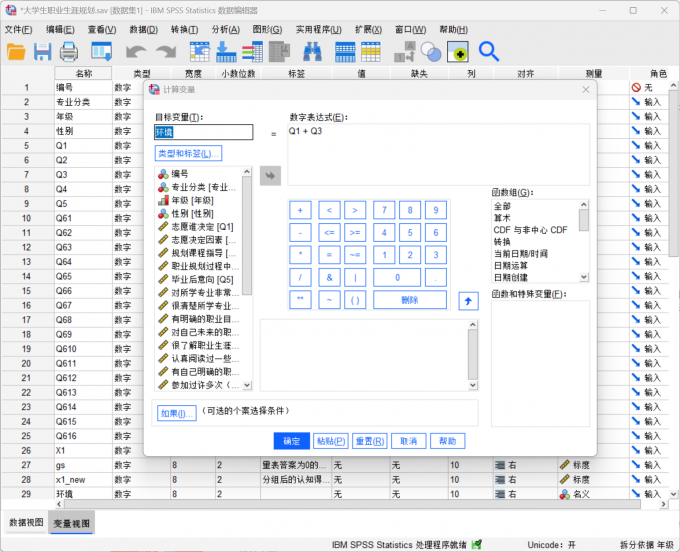680x552 pixels.
Task: Click the keypad Delete (删除) button
Action: (410, 300)
